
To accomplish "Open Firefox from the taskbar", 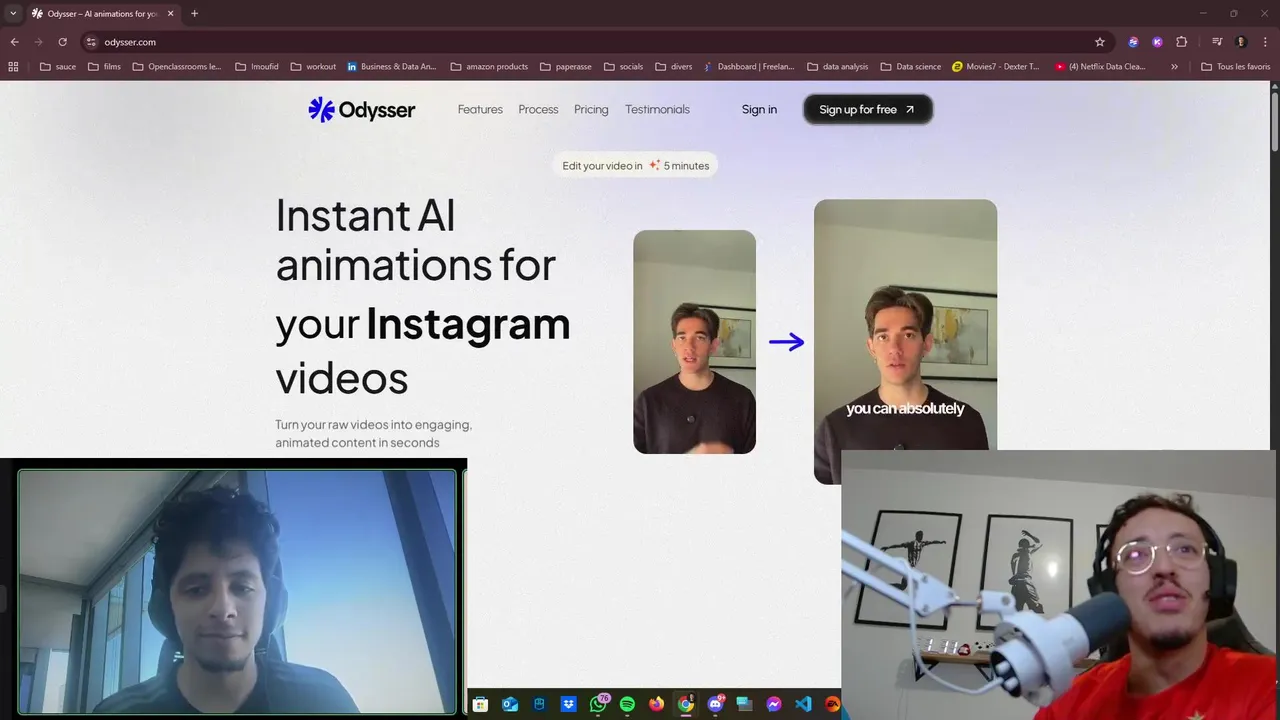I will click(656, 704).
